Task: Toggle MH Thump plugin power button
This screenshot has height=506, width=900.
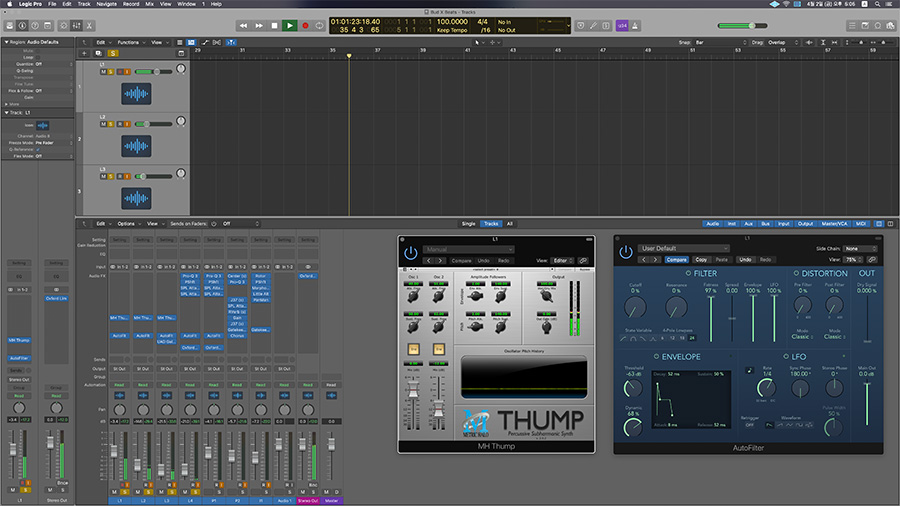Action: (x=410, y=253)
